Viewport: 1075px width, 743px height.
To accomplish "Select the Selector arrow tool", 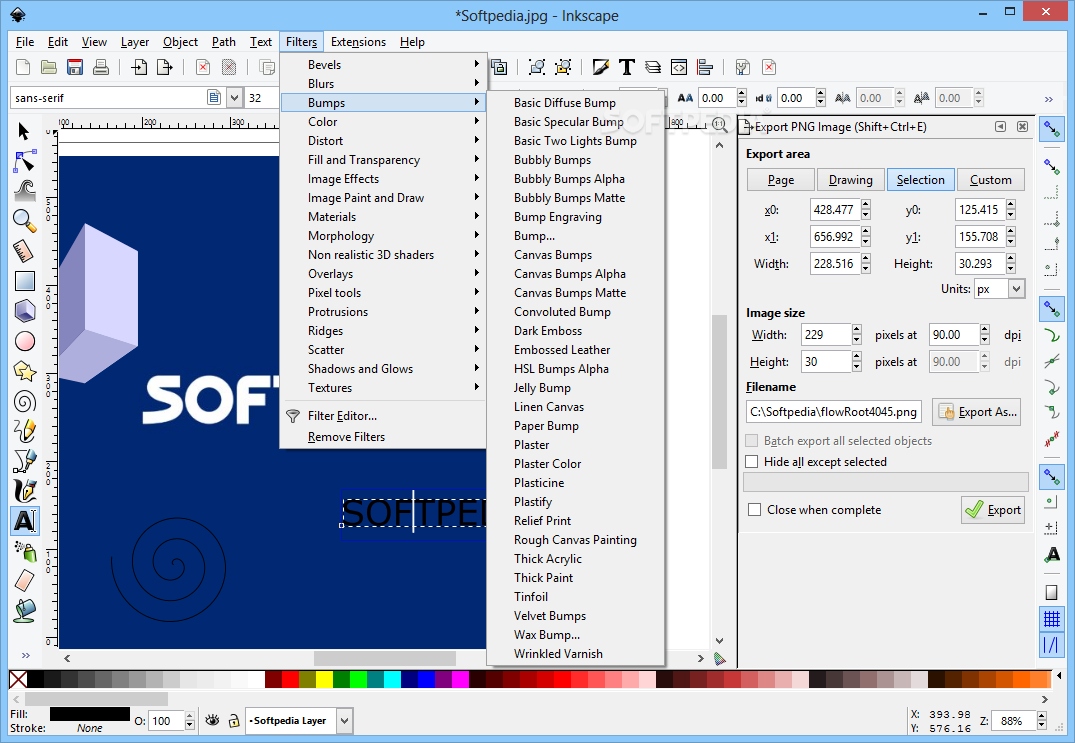I will point(24,131).
